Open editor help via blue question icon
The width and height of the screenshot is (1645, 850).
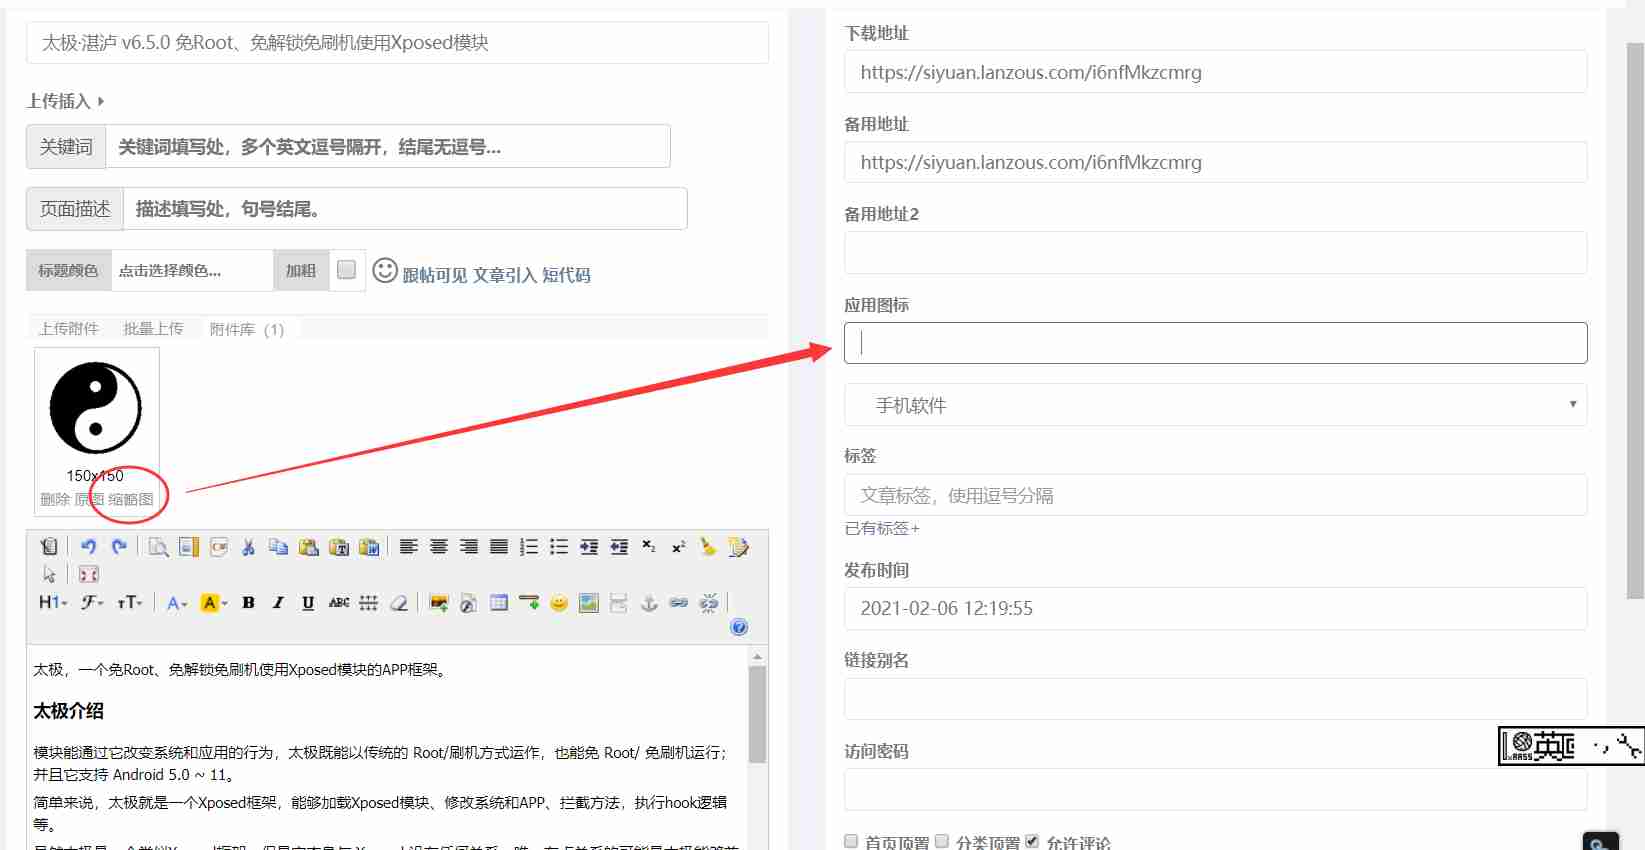[x=739, y=627]
